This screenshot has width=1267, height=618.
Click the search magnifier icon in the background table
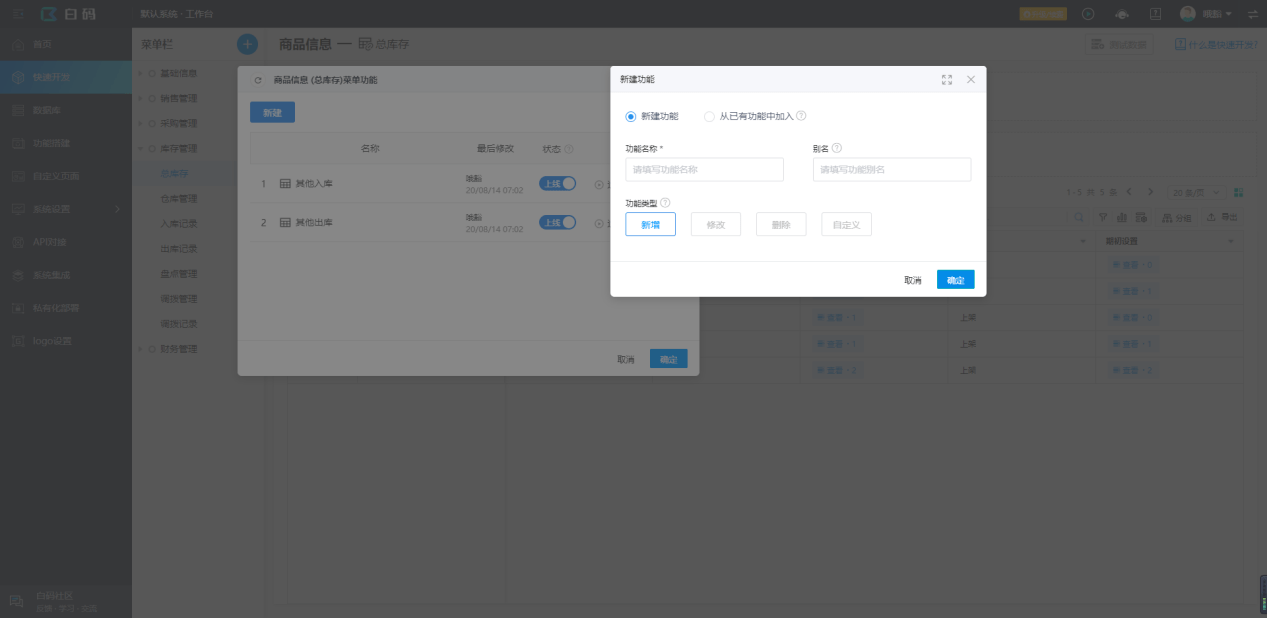click(x=1079, y=217)
